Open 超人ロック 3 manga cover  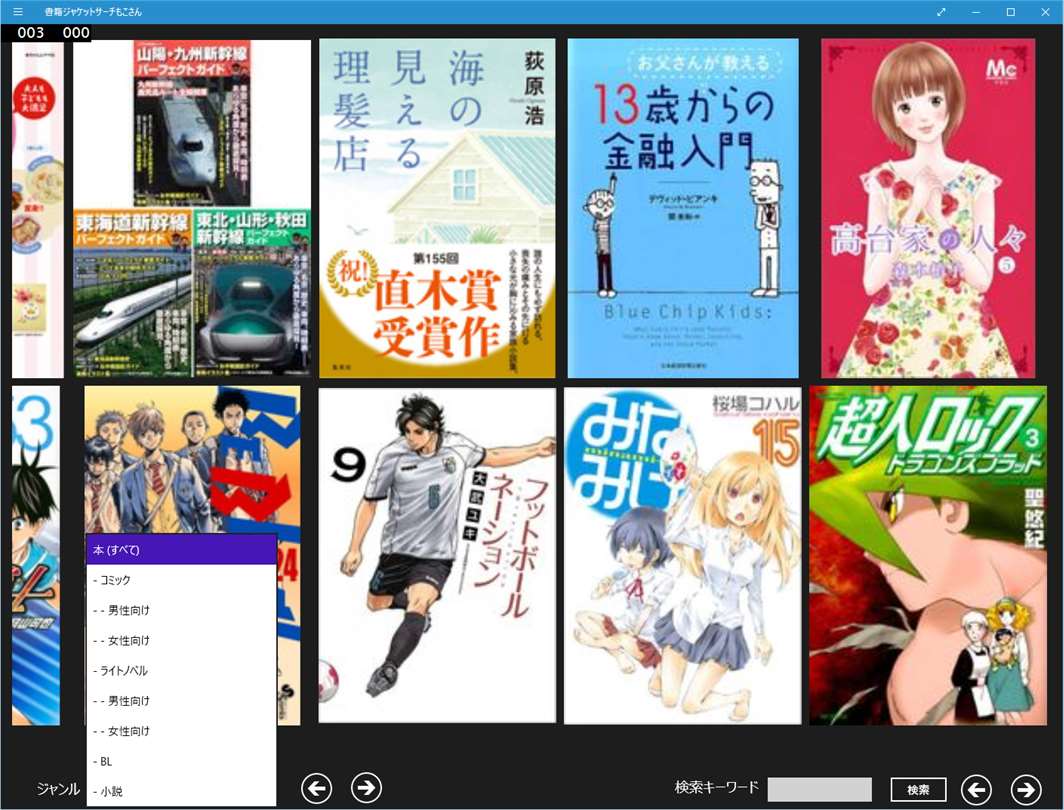[x=928, y=555]
